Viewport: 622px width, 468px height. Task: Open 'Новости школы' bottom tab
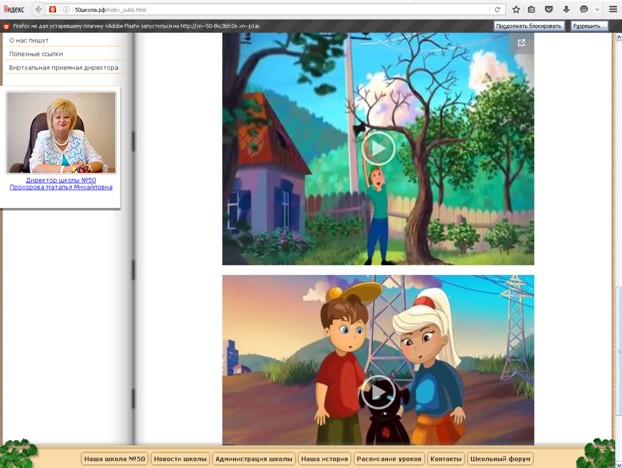[x=180, y=459]
